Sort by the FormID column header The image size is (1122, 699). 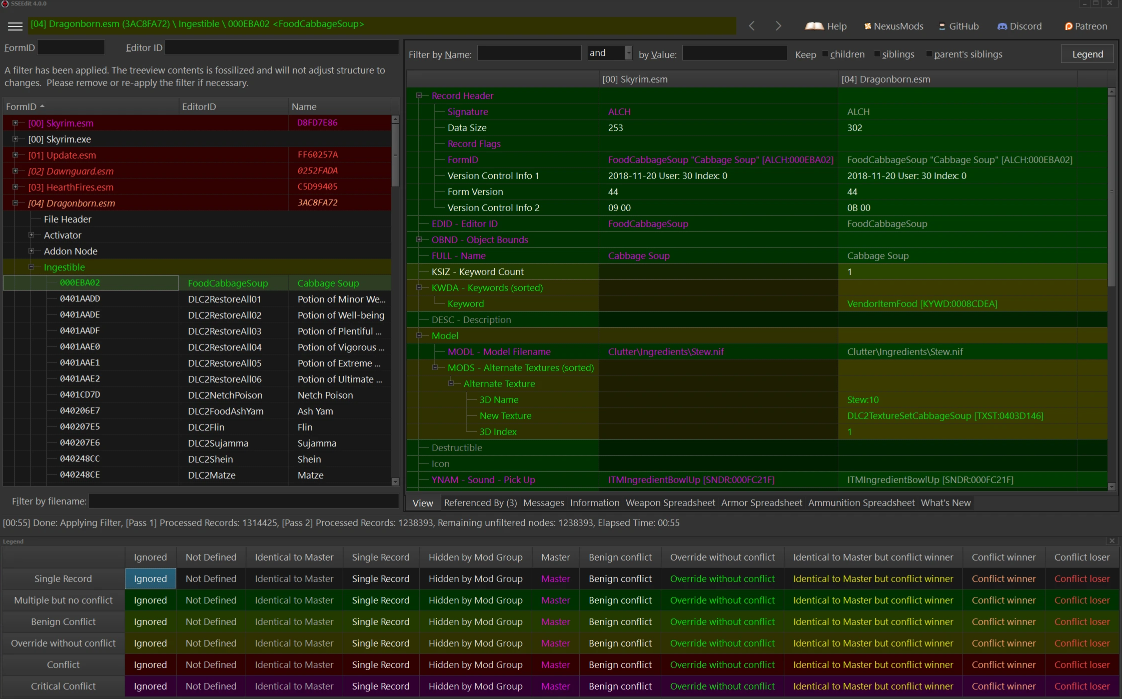pyautogui.click(x=90, y=107)
